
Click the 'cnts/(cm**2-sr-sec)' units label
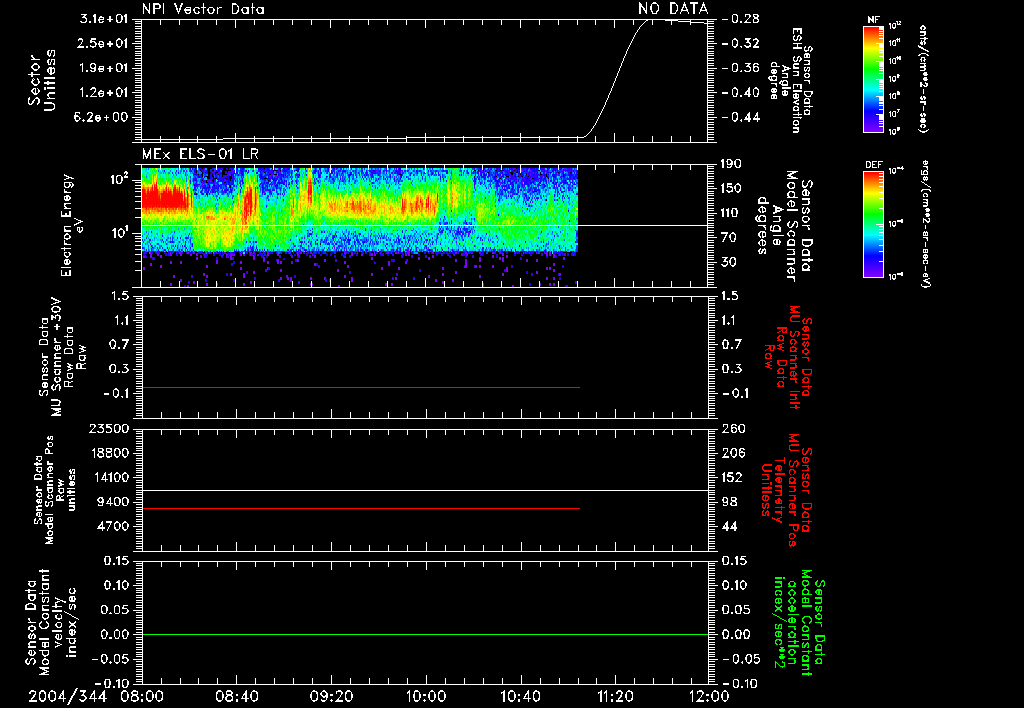[923, 78]
